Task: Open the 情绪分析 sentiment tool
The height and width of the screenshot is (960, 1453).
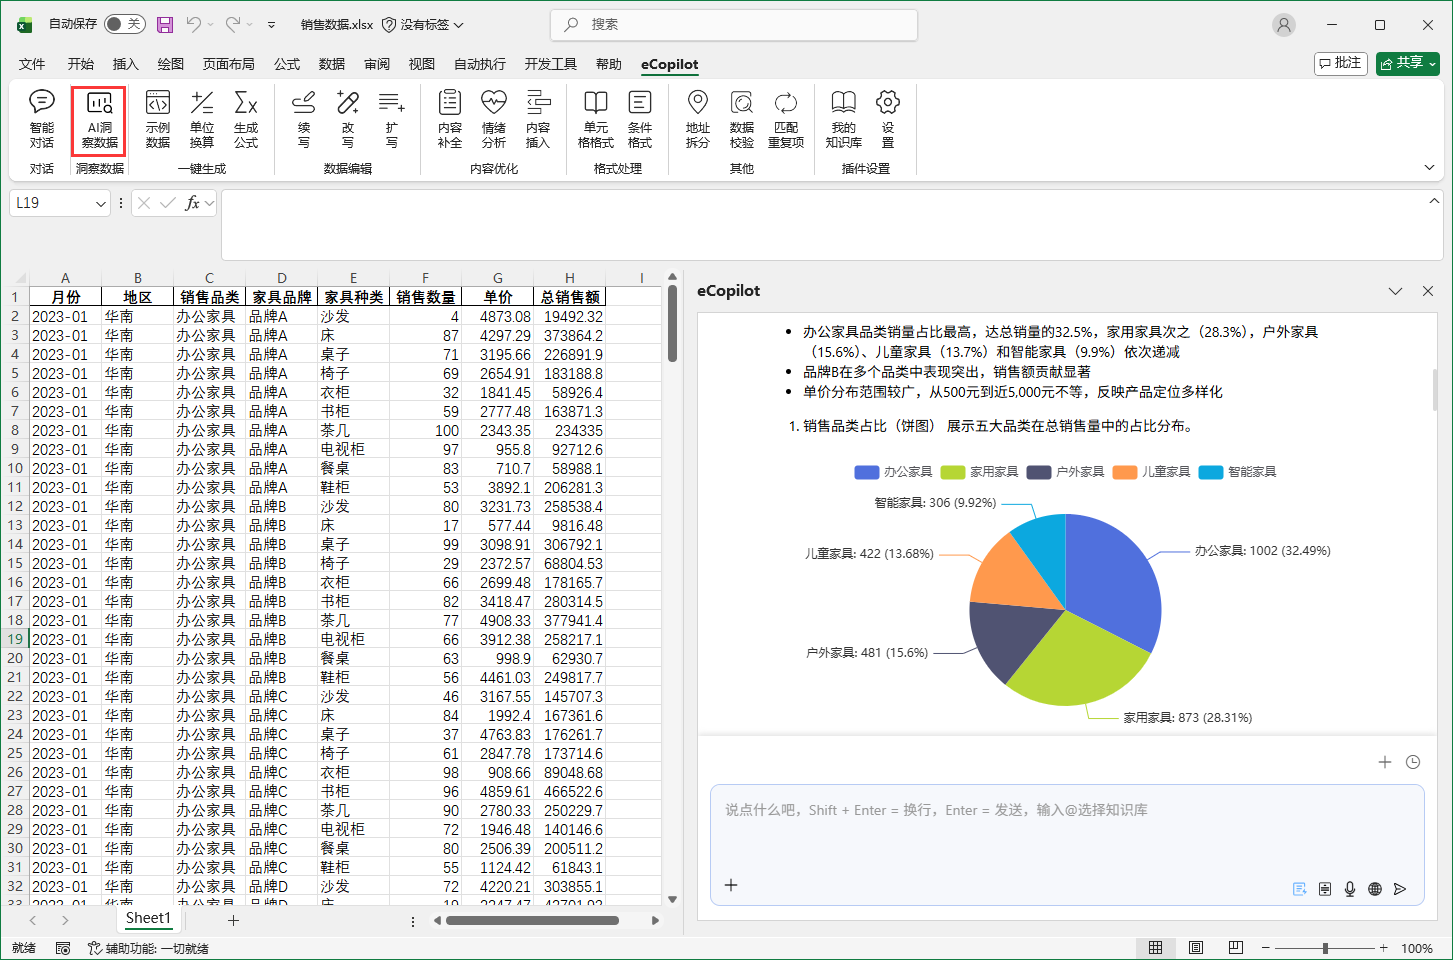Action: (494, 118)
